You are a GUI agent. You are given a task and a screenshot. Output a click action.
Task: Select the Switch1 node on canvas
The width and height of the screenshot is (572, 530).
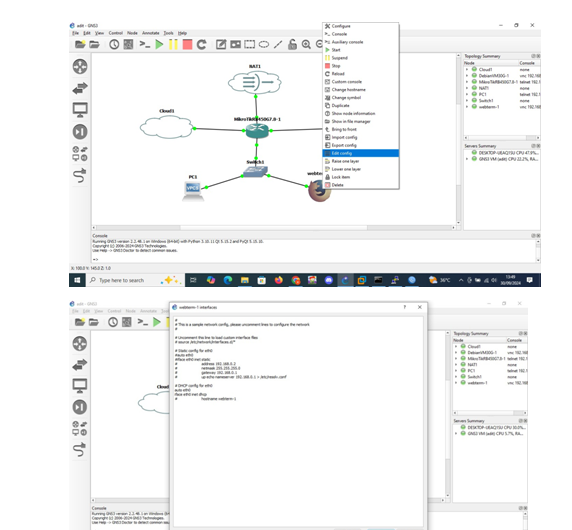point(255,171)
